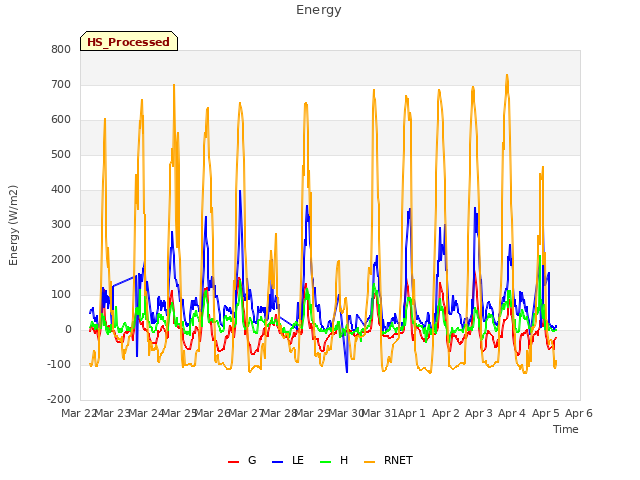Viewport: 640px width, 480px height.
Task: Click the Mar 25 x-axis date label
Action: click(180, 413)
